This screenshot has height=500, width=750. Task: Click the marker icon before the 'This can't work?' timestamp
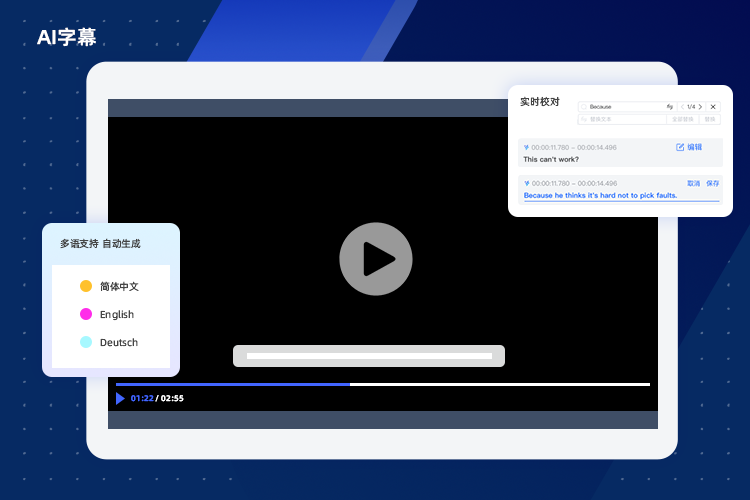[527, 147]
